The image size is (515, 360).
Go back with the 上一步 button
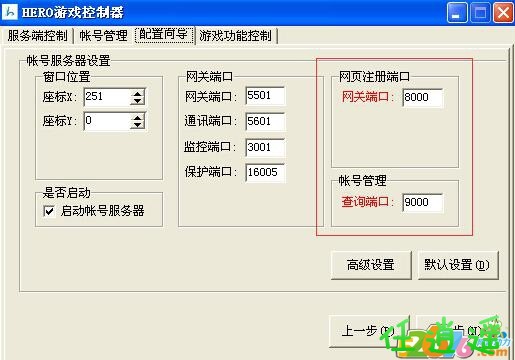(369, 331)
